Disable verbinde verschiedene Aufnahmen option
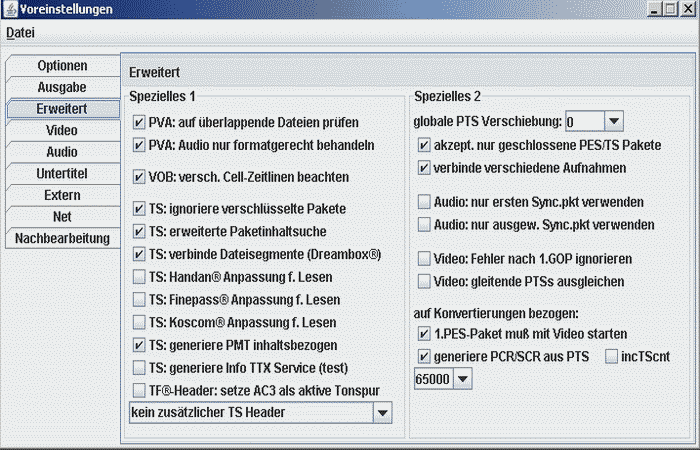The width and height of the screenshot is (700, 450). 425,167
